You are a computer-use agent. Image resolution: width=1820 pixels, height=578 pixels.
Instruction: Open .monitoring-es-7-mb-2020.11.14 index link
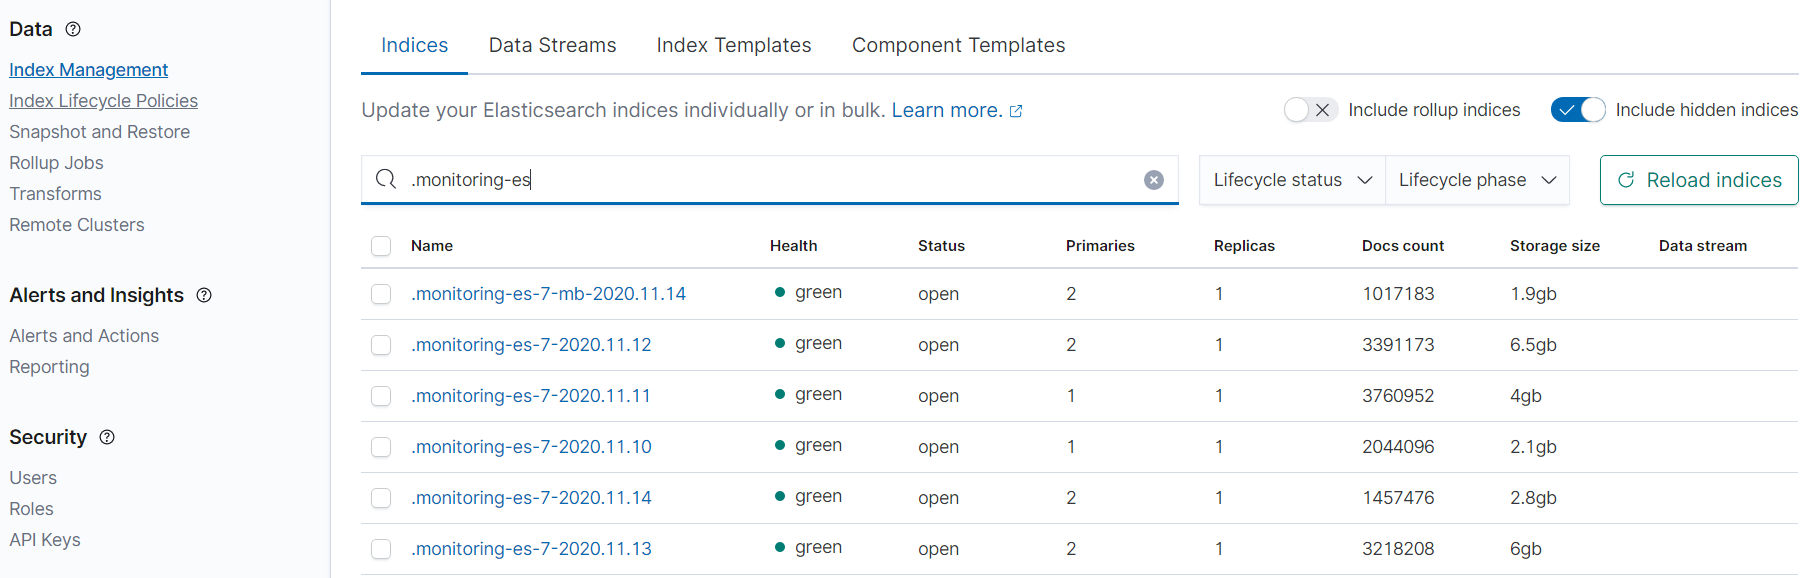click(548, 294)
